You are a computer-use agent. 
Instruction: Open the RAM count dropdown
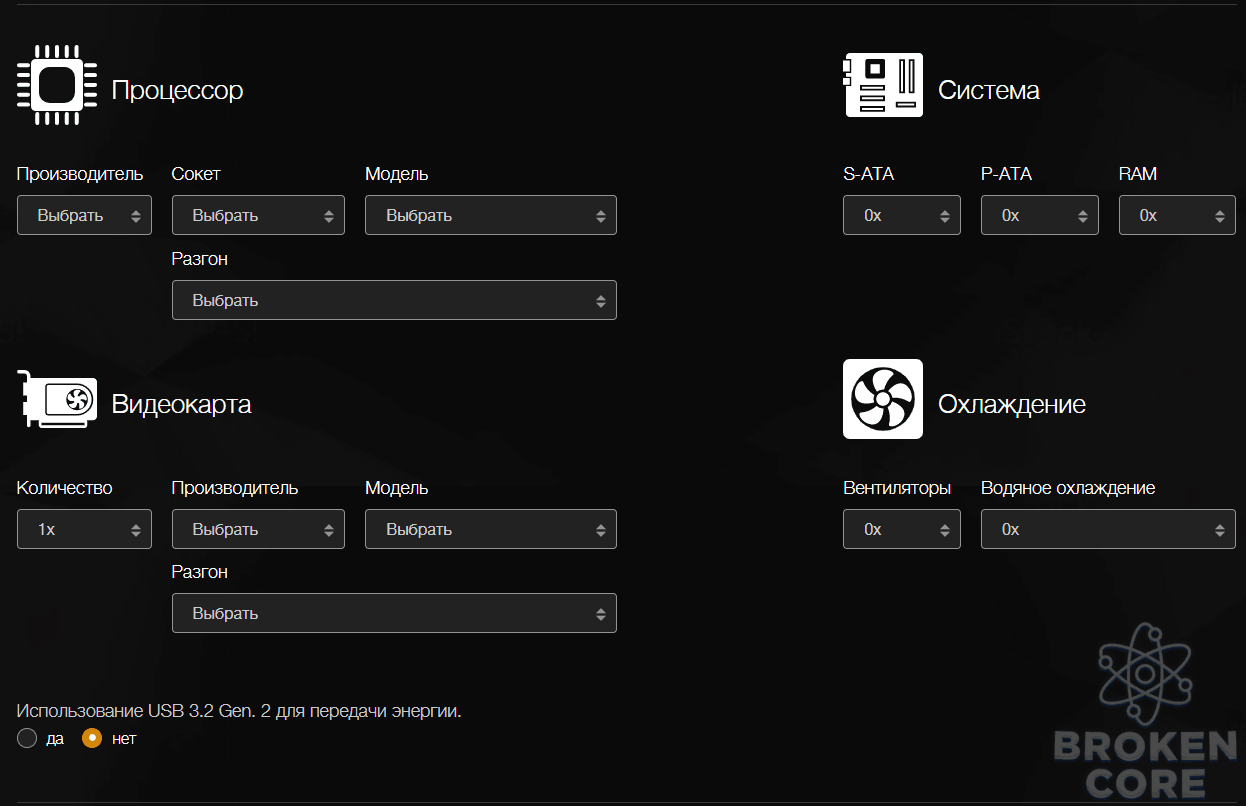point(1177,215)
